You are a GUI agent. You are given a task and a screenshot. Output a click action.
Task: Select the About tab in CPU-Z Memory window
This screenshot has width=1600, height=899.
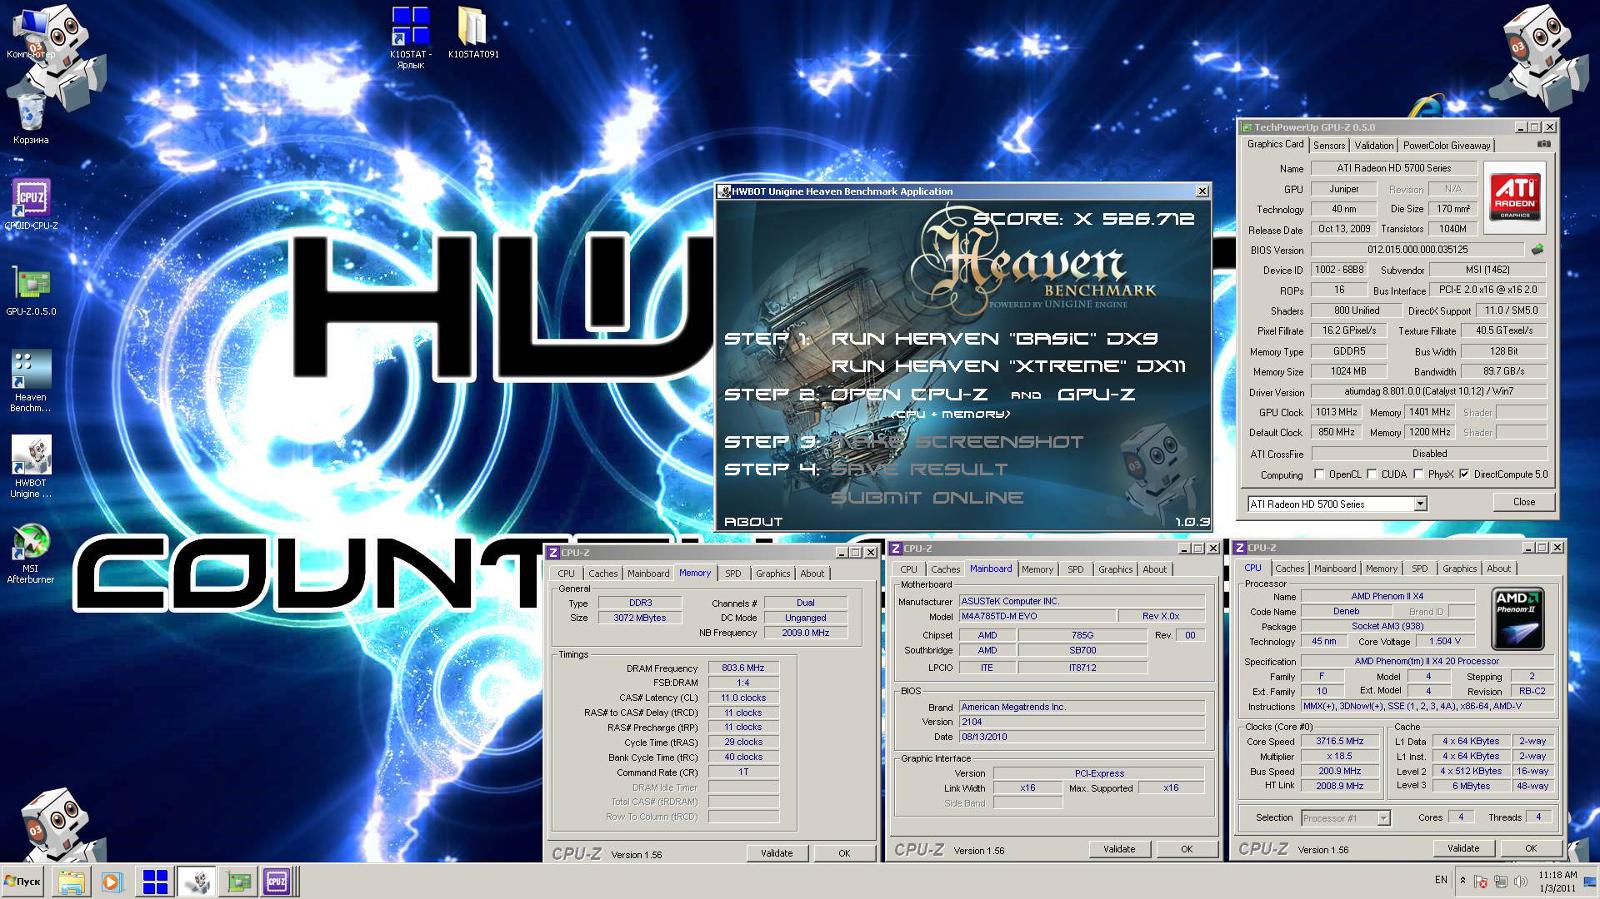tap(812, 573)
